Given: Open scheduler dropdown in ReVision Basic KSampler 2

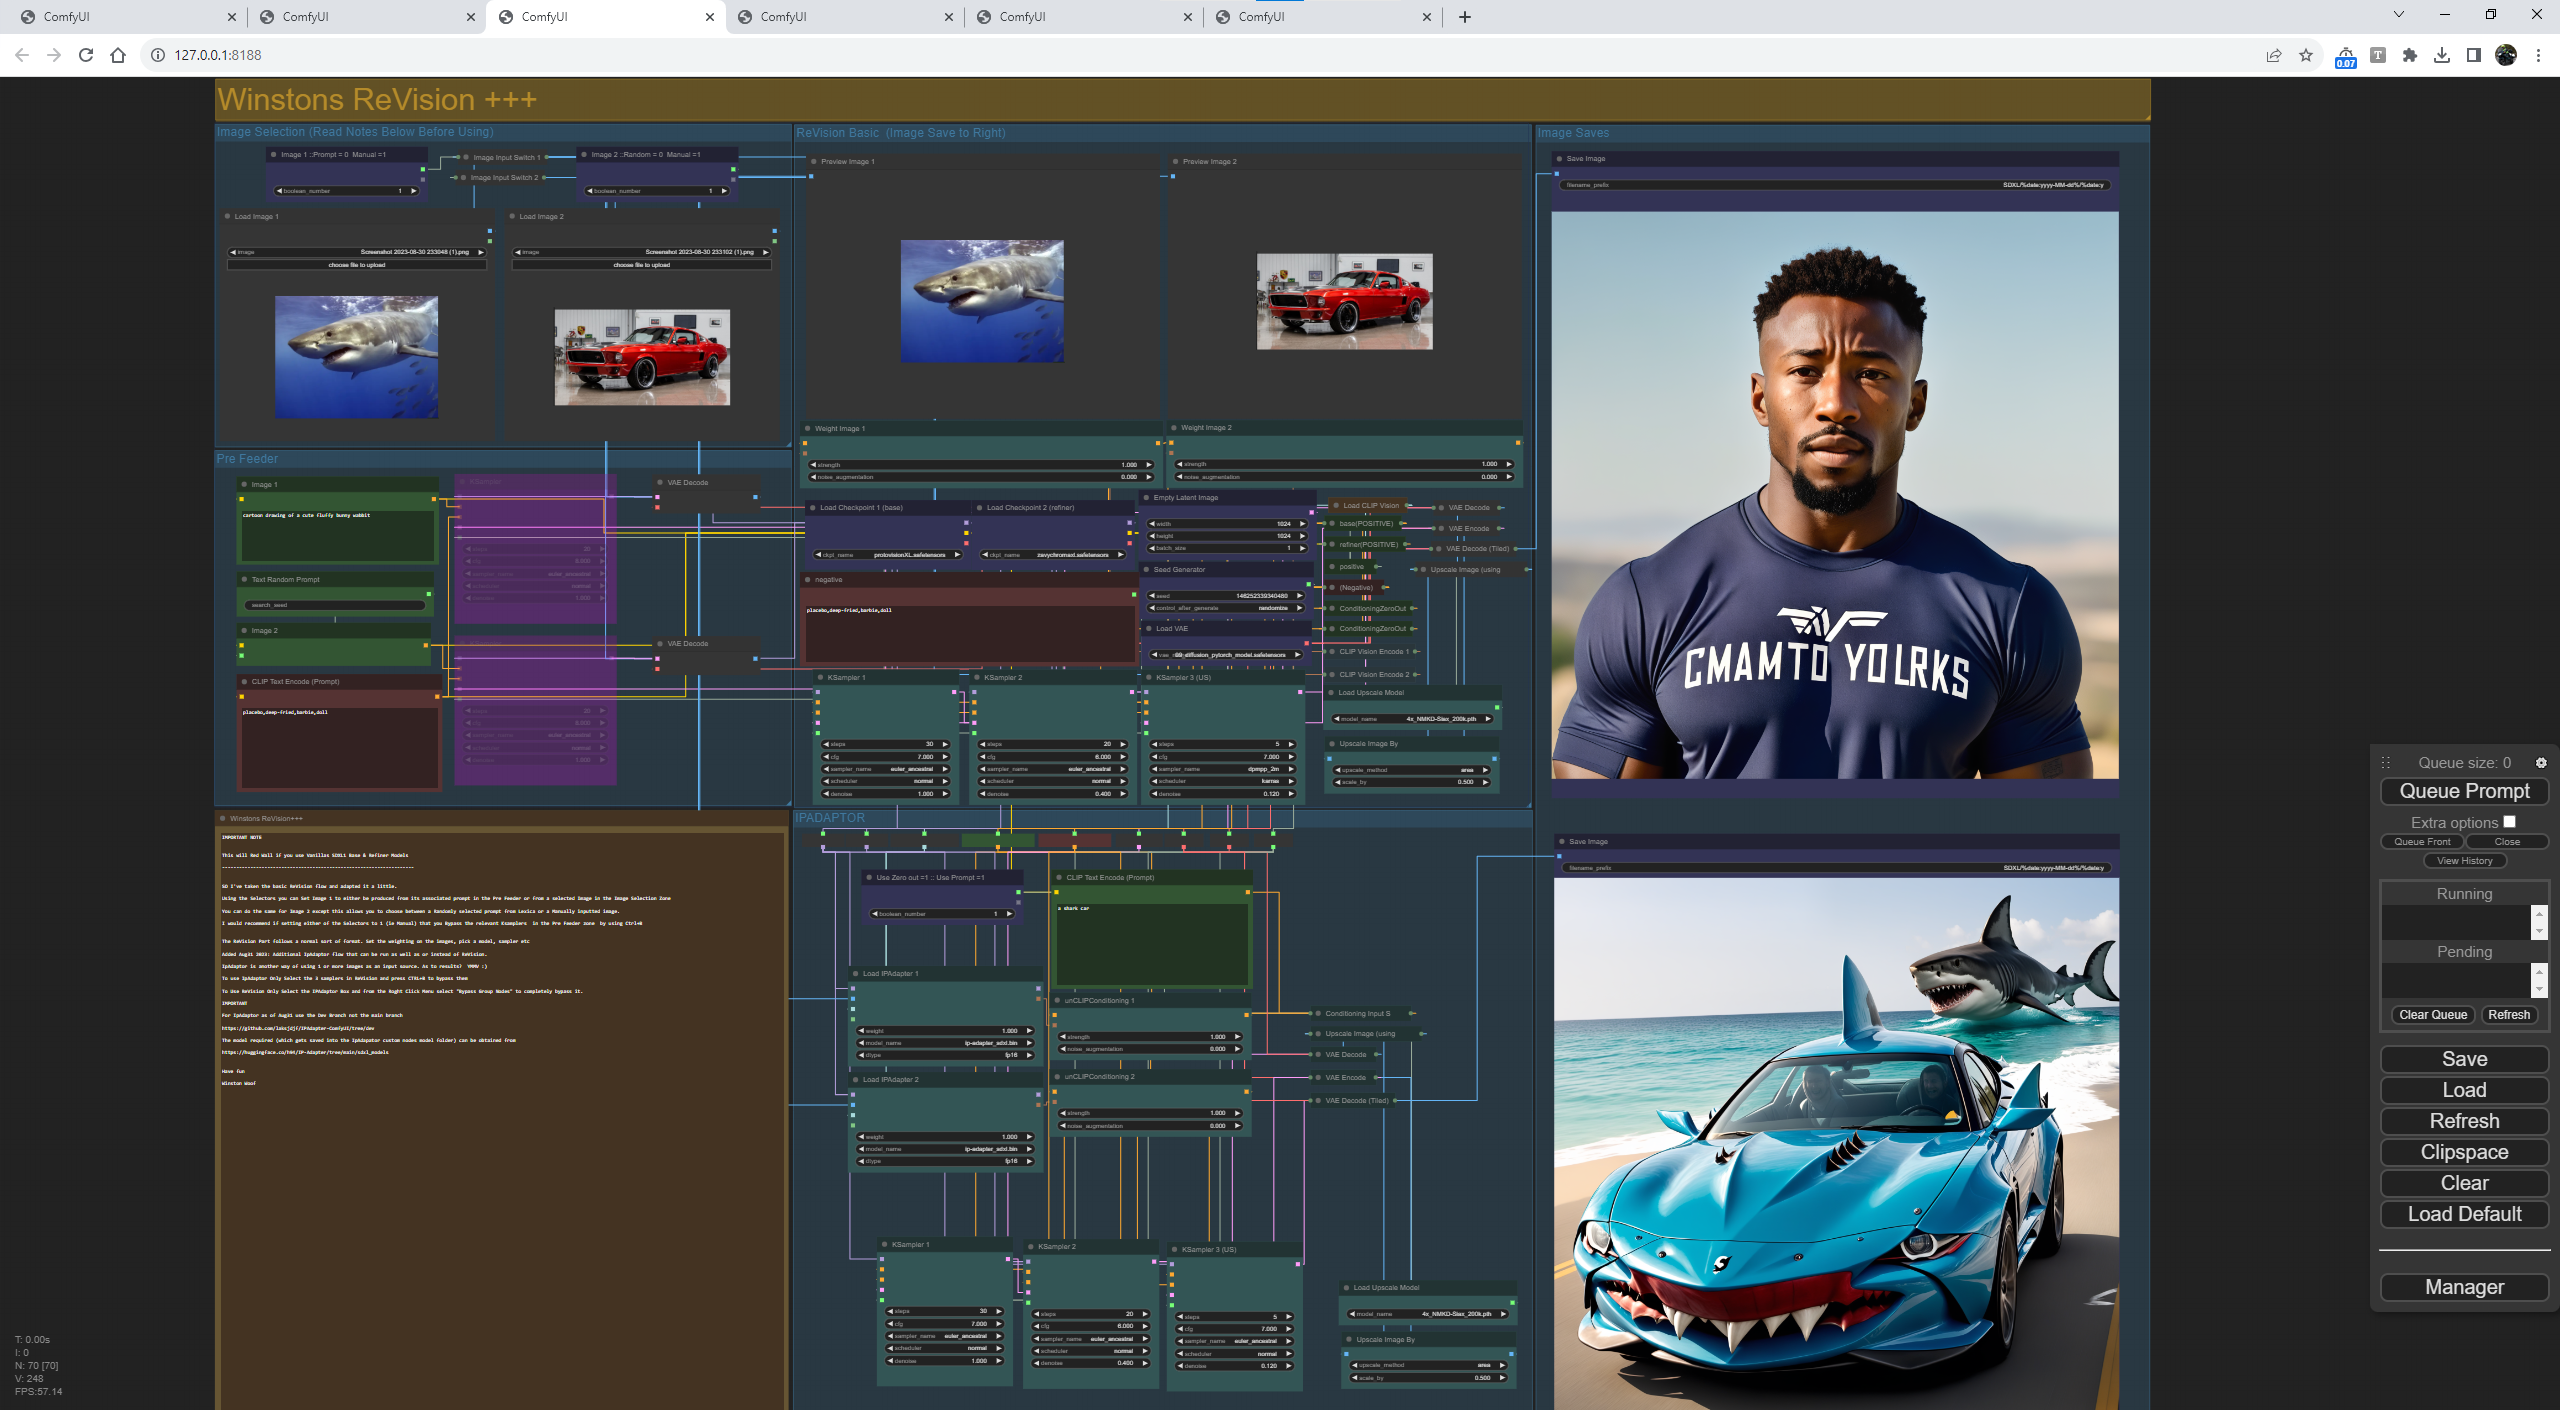Looking at the screenshot, I should pos(1053,782).
